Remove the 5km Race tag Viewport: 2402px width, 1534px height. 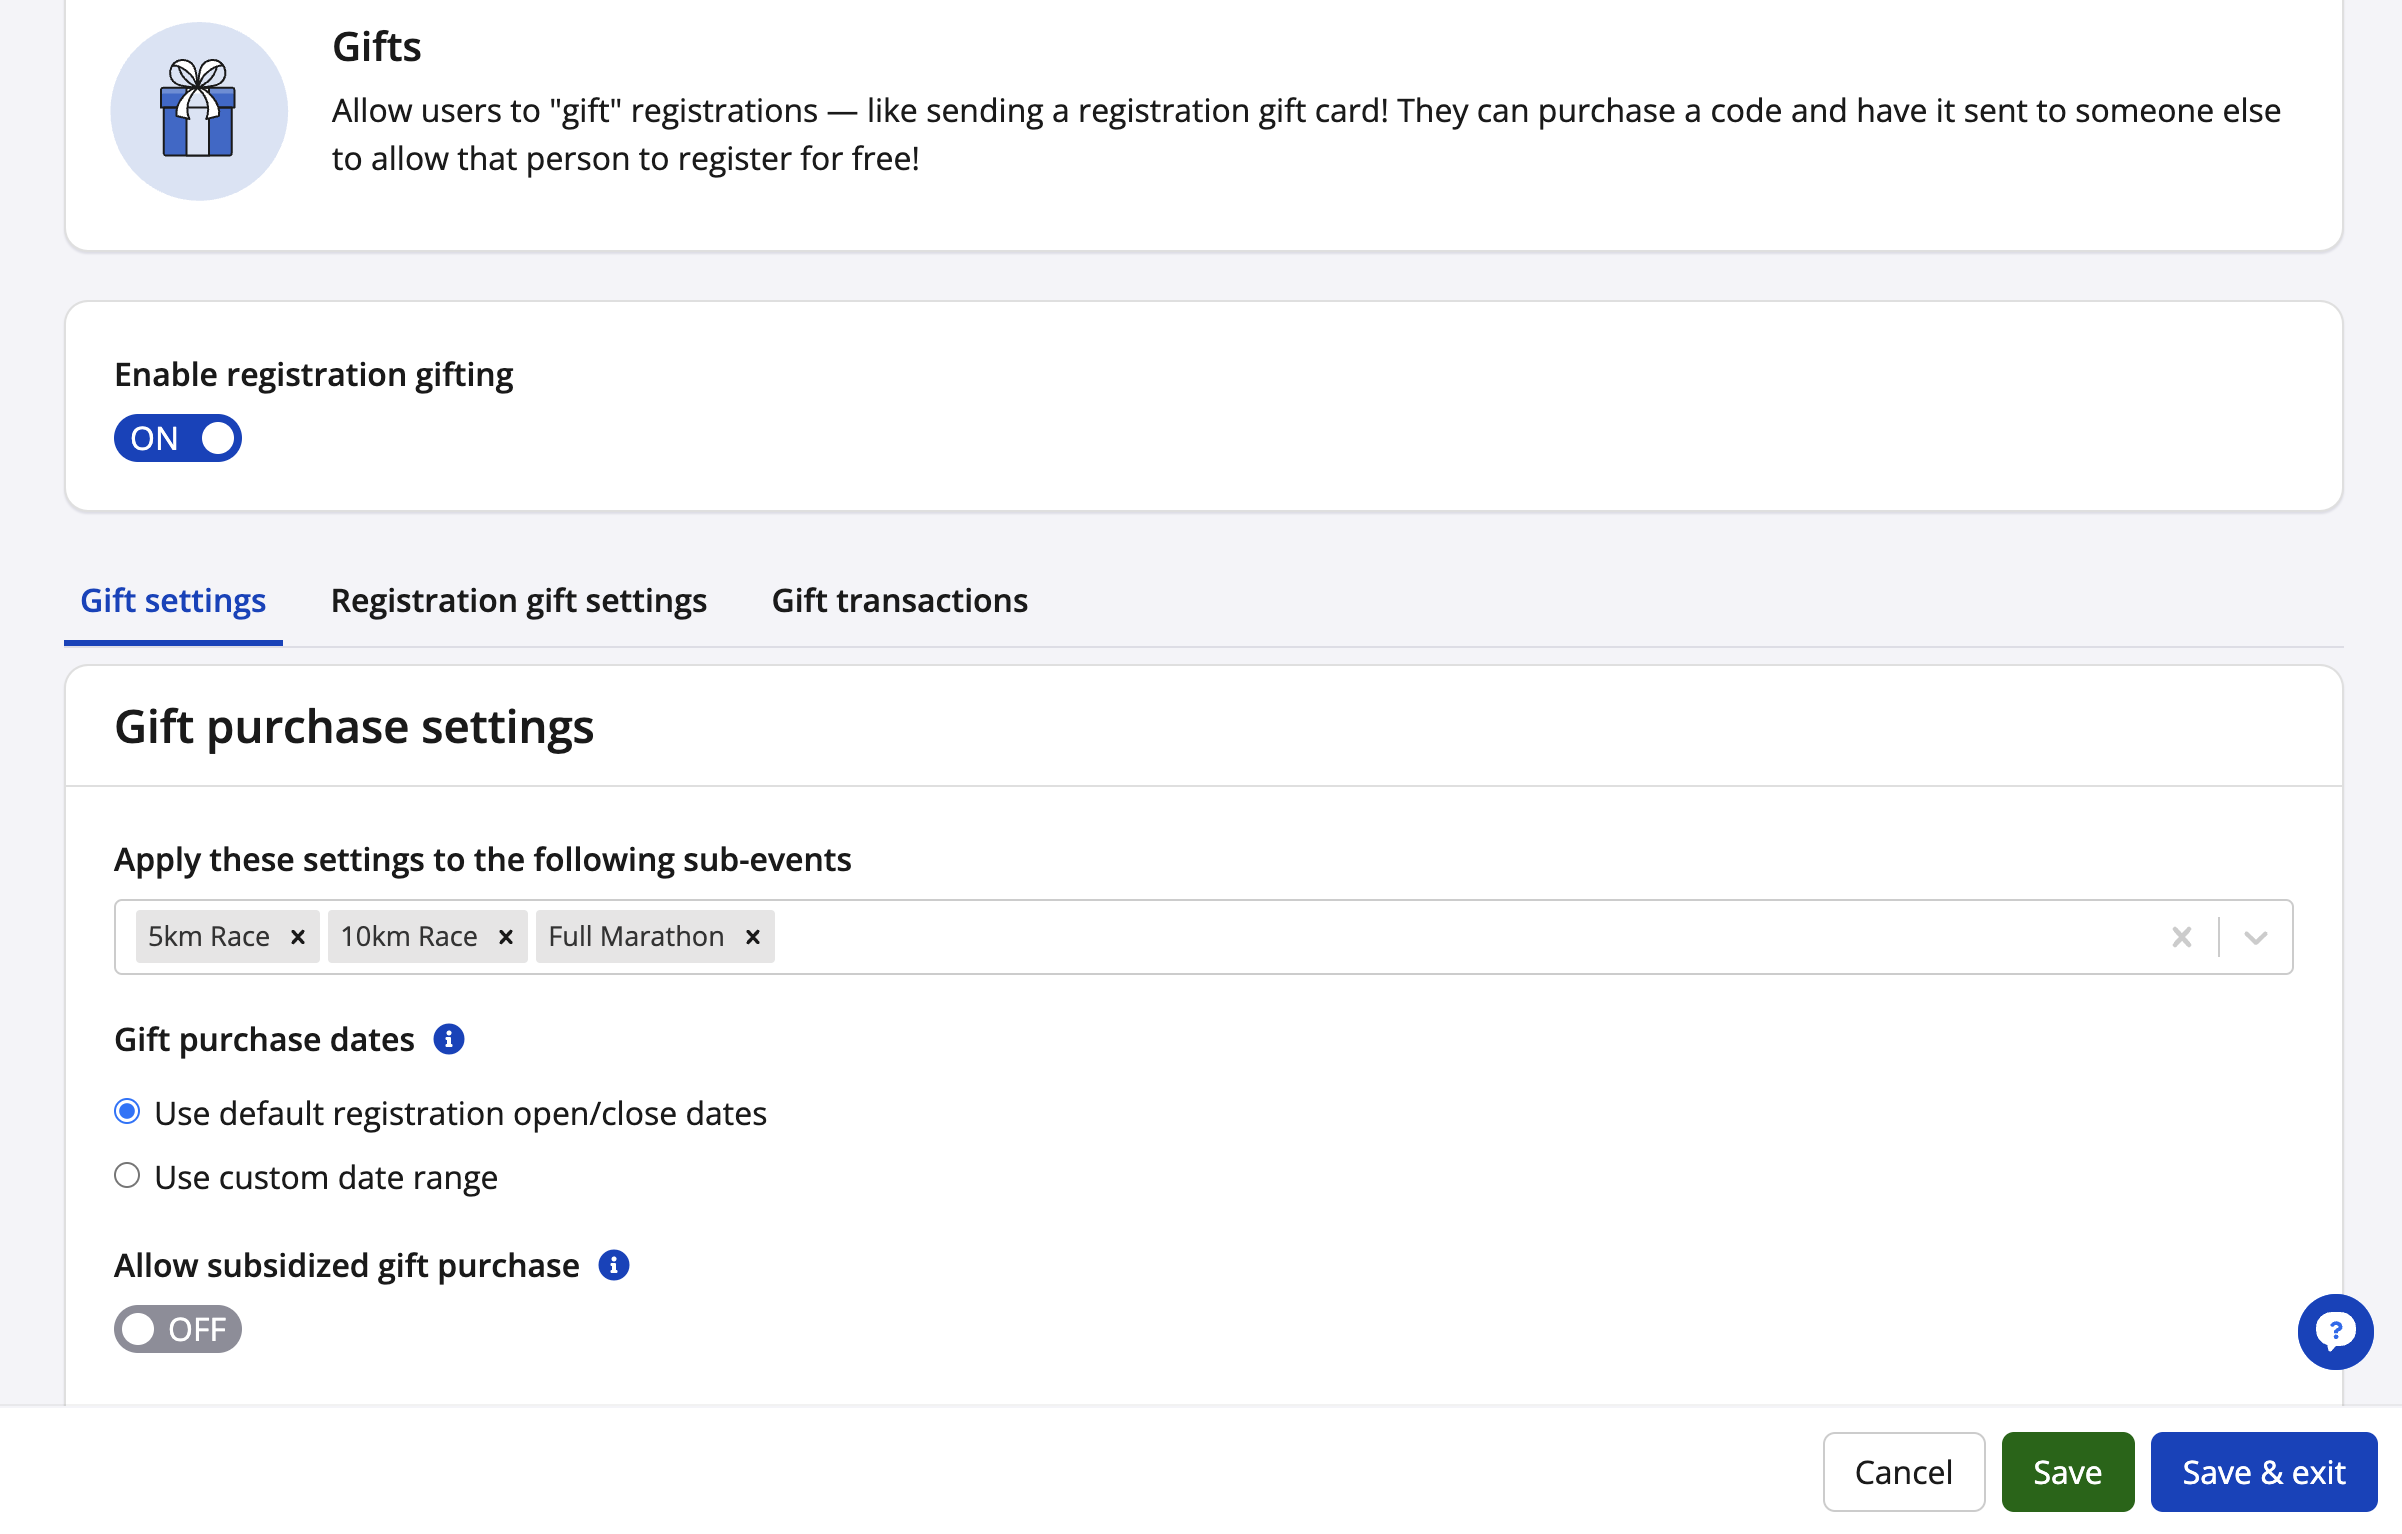298,937
